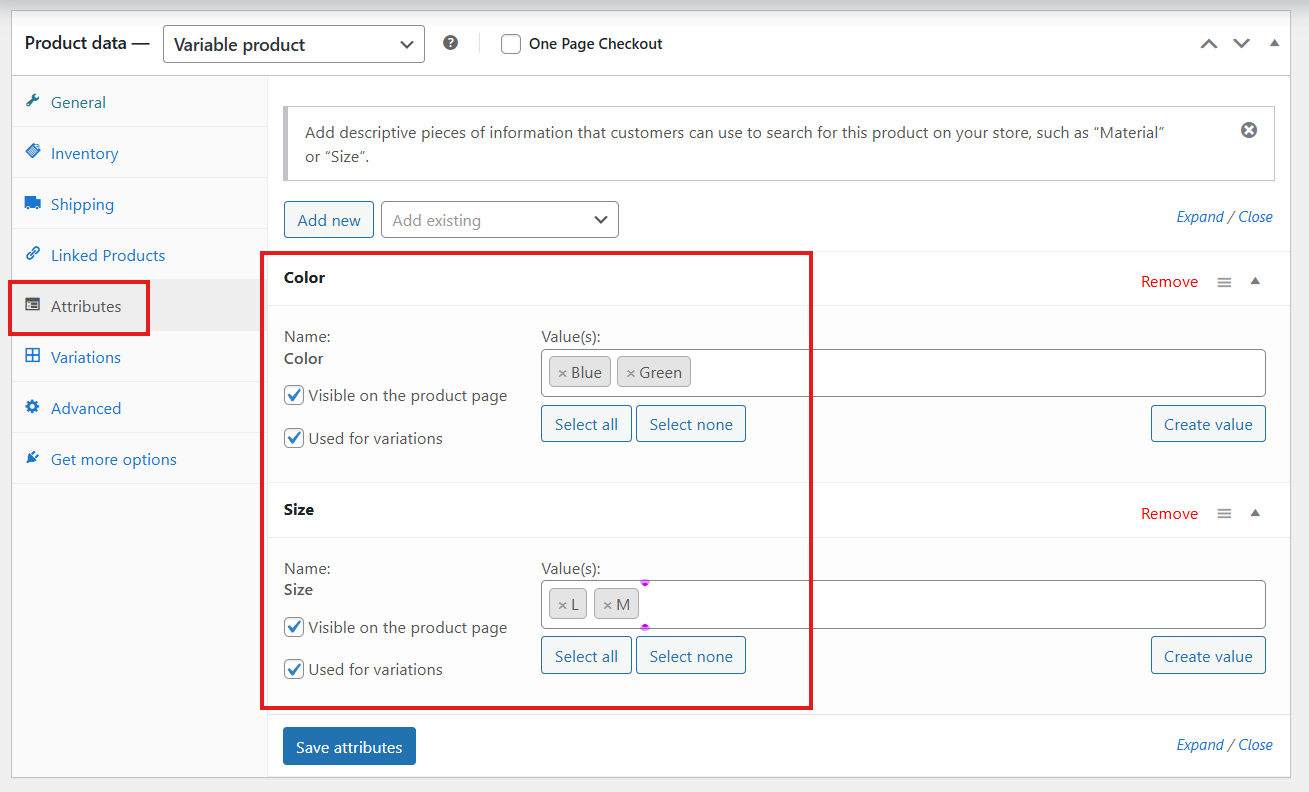The image size is (1309, 792).
Task: Open the Variable product type dropdown
Action: coord(293,44)
